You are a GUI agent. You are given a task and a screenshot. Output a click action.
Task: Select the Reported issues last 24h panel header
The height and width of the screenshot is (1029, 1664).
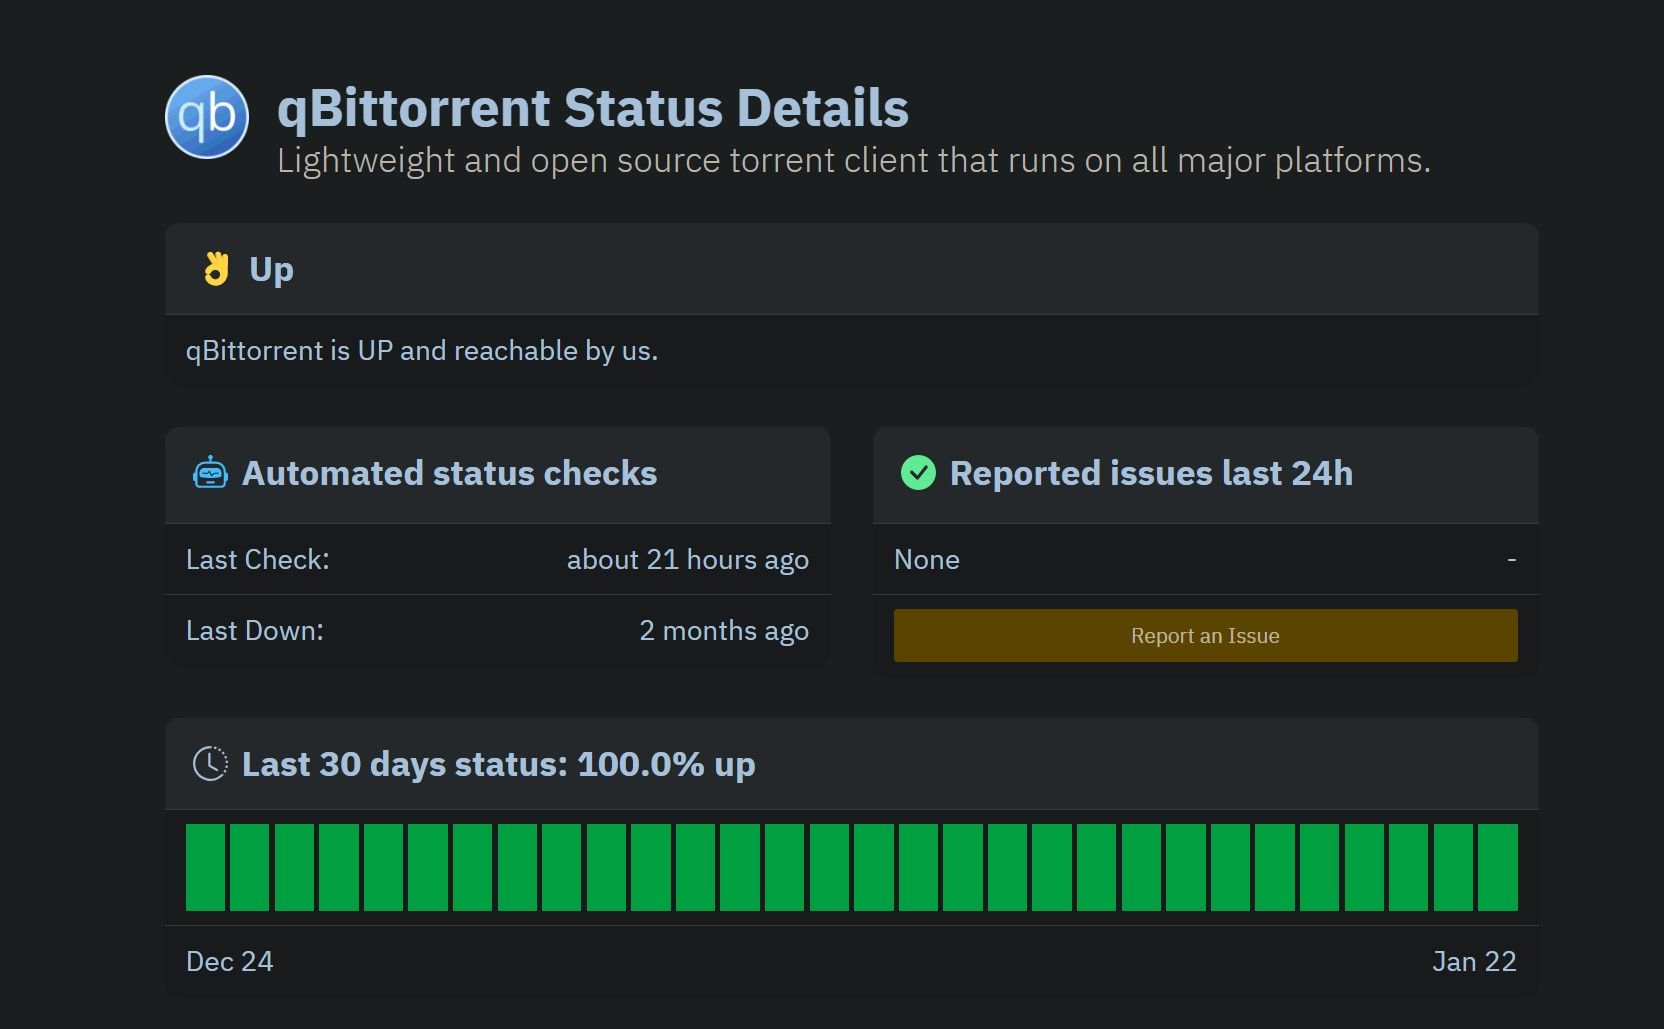pos(1151,474)
